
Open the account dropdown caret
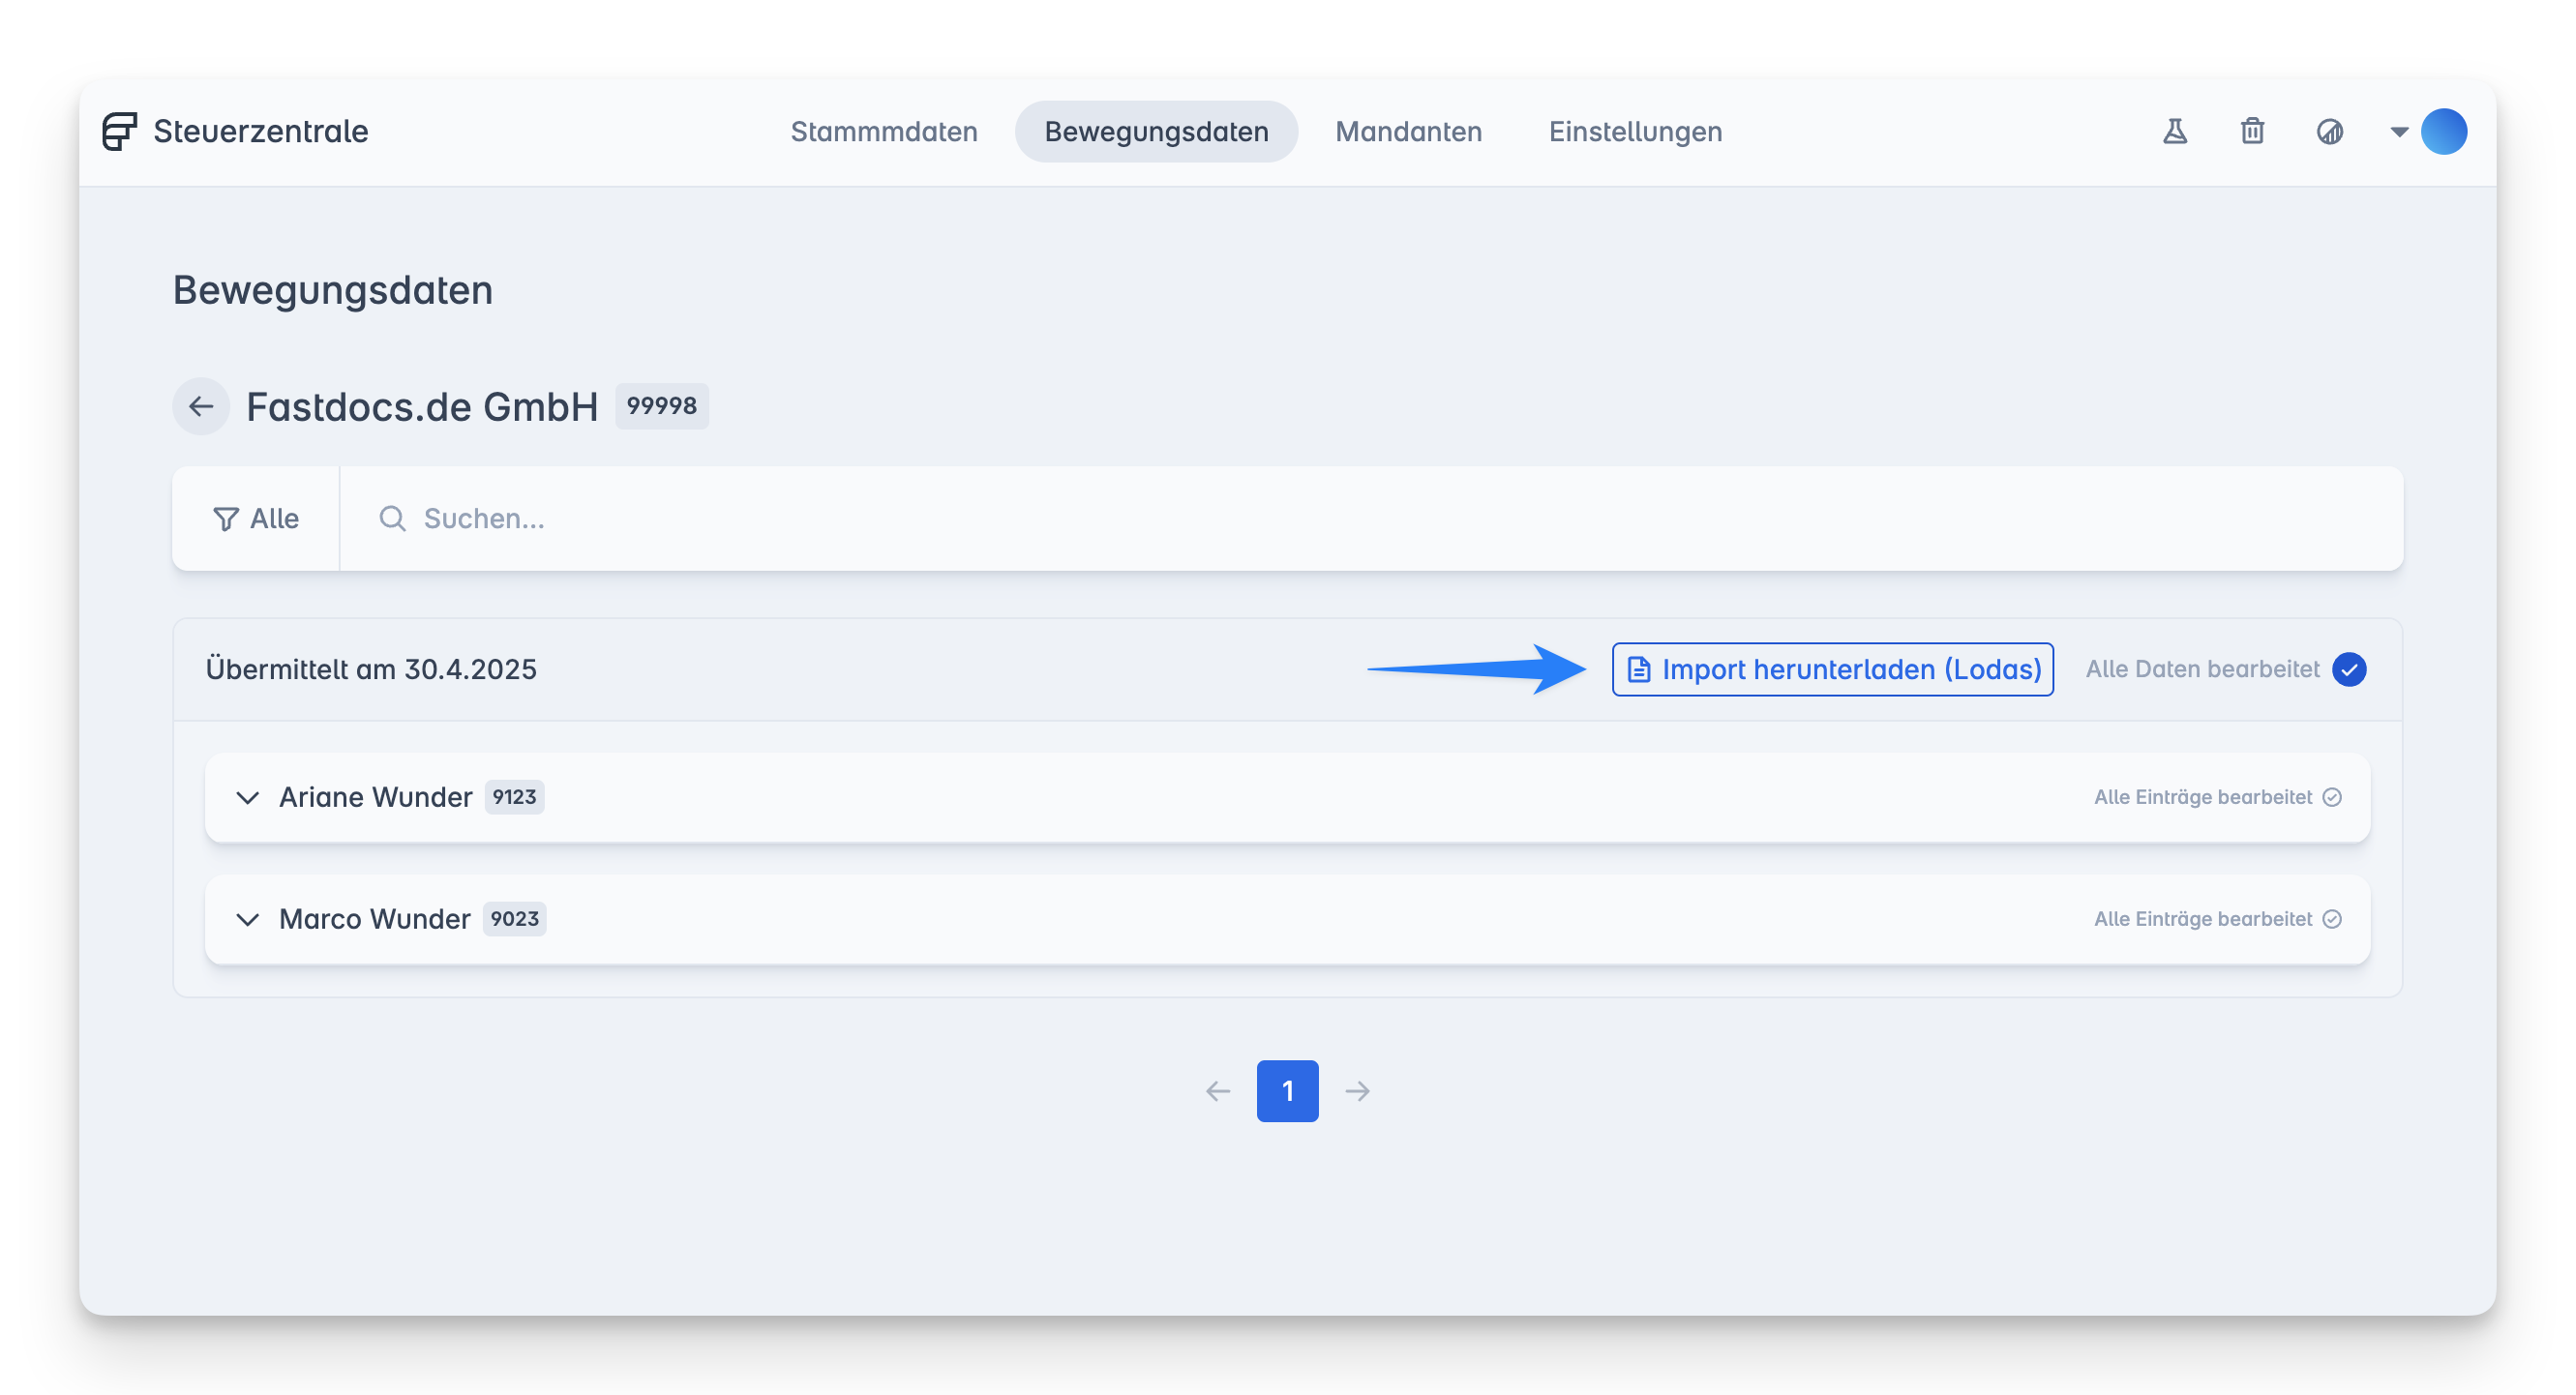tap(2399, 131)
